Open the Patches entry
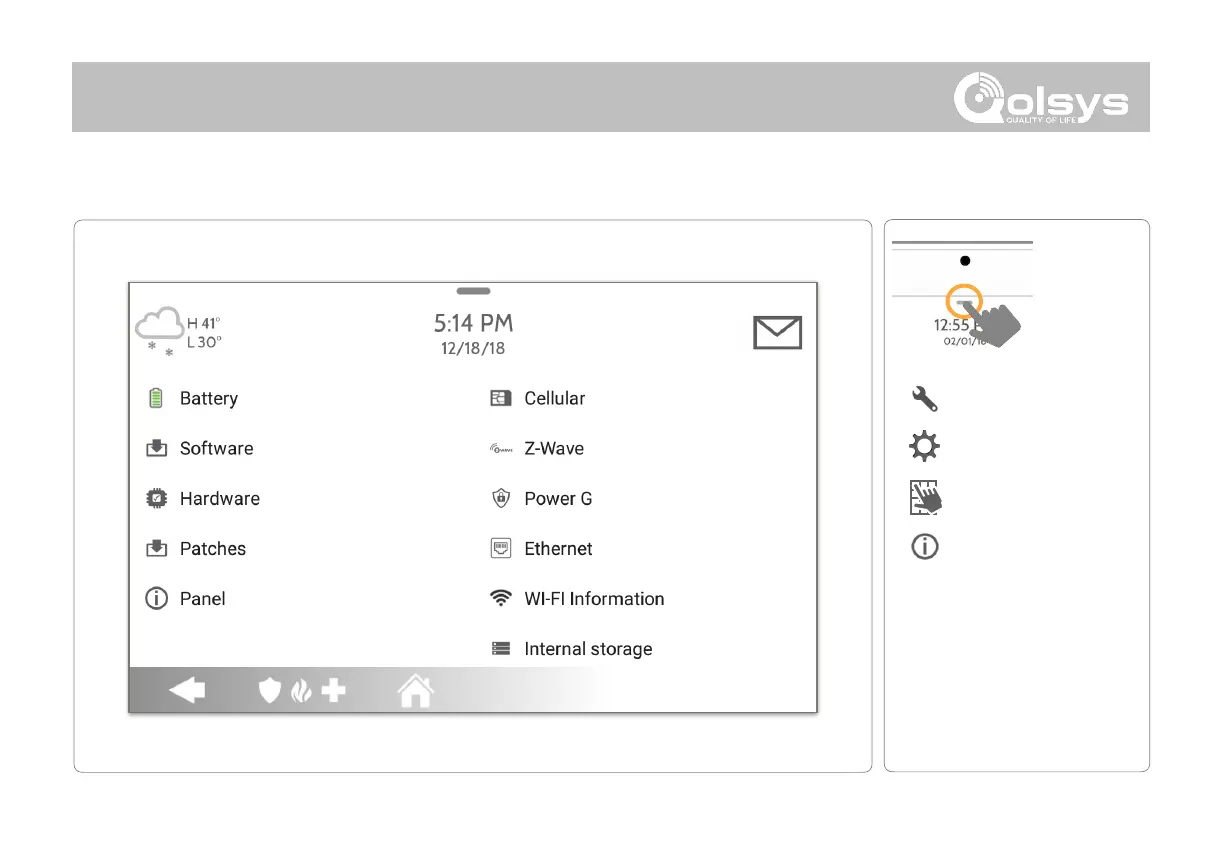 click(x=196, y=548)
